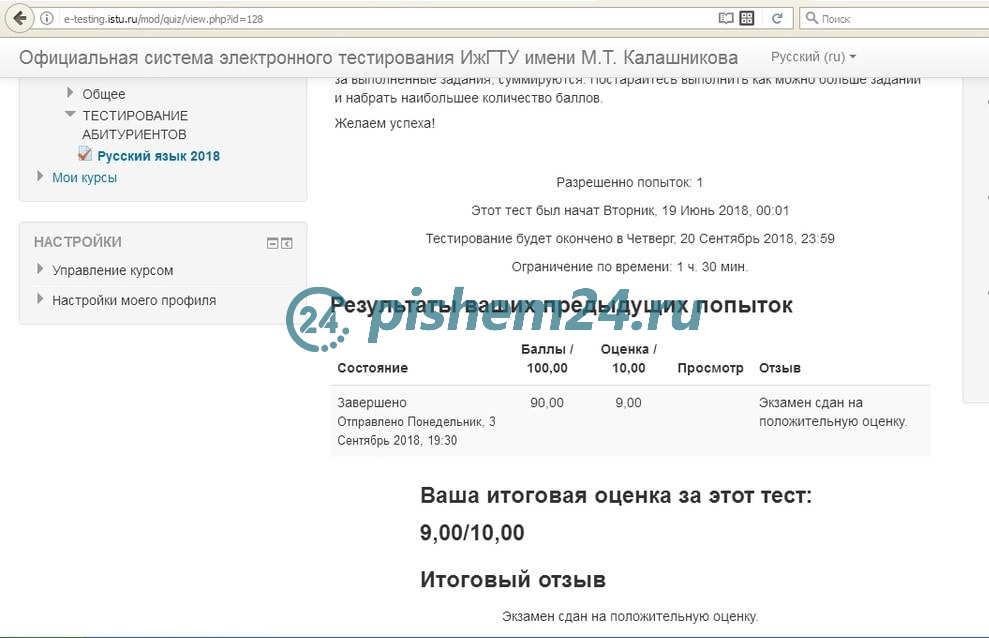Click the quiz icon beside Русский язык 2018

click(86, 155)
